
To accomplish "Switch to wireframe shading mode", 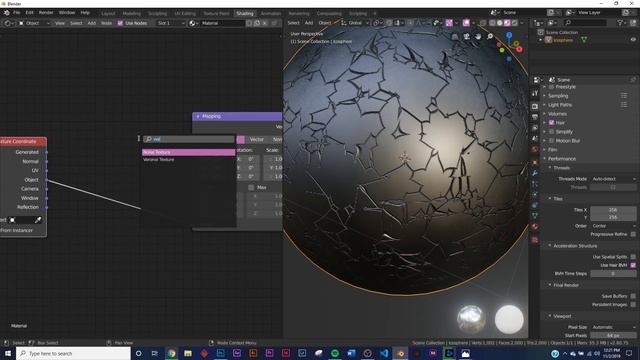I will (x=492, y=23).
